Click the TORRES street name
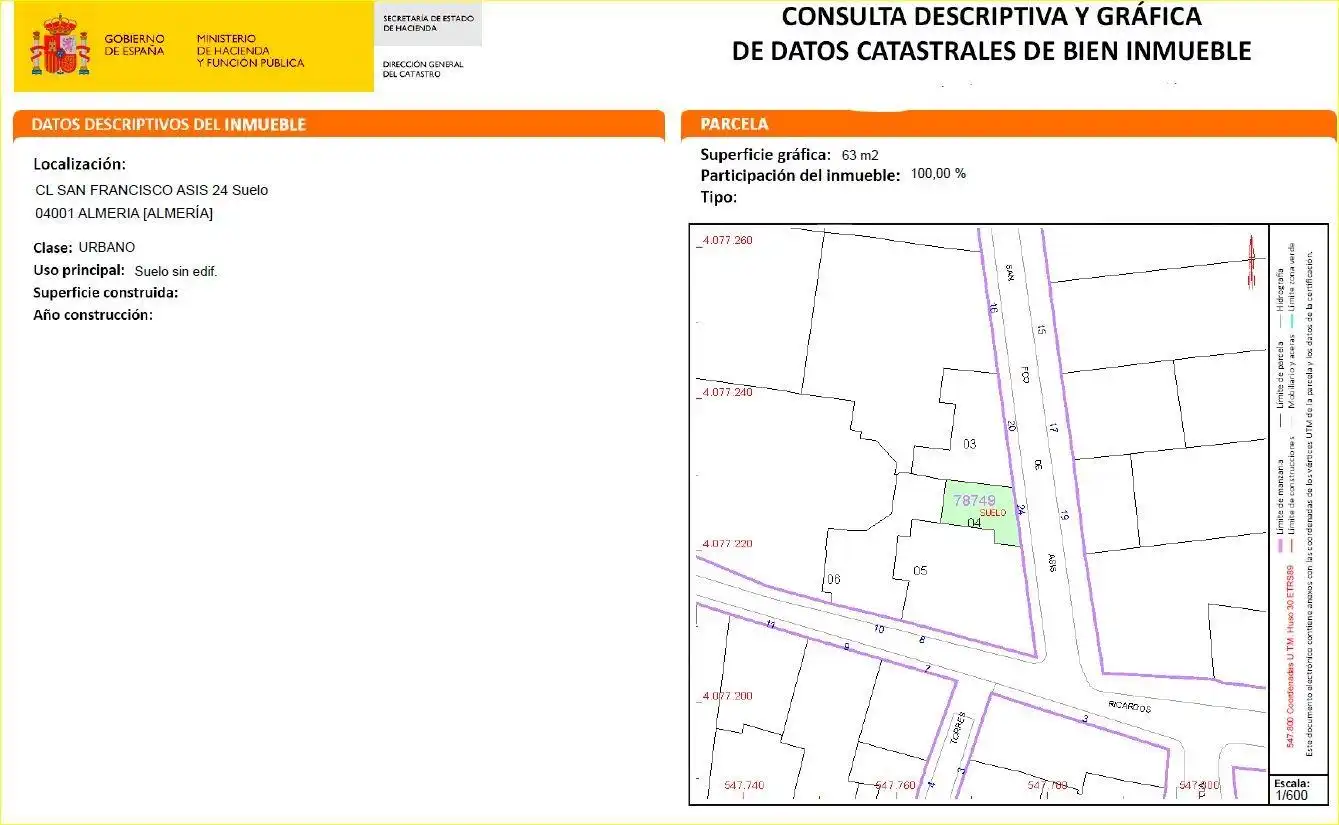The height and width of the screenshot is (825, 1339). (x=958, y=730)
